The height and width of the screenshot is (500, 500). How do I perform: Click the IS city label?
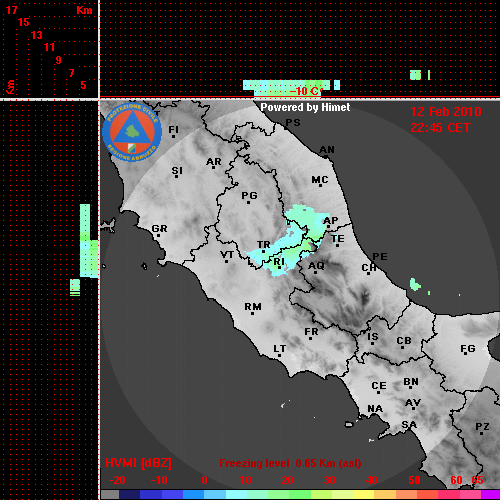click(x=373, y=337)
